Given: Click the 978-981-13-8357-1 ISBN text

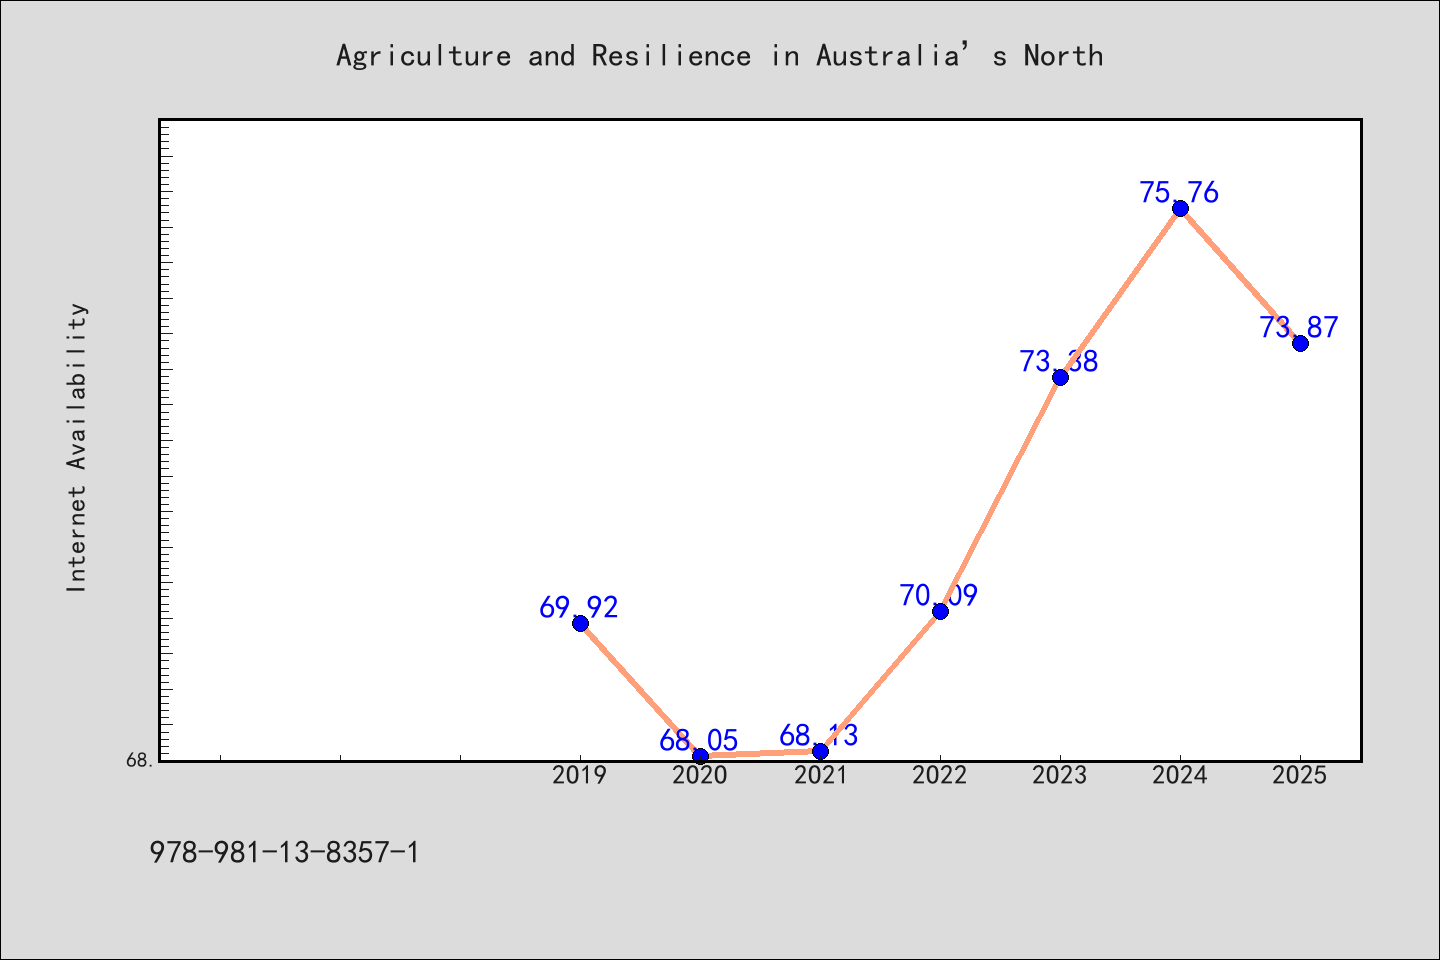Looking at the screenshot, I should (x=285, y=853).
